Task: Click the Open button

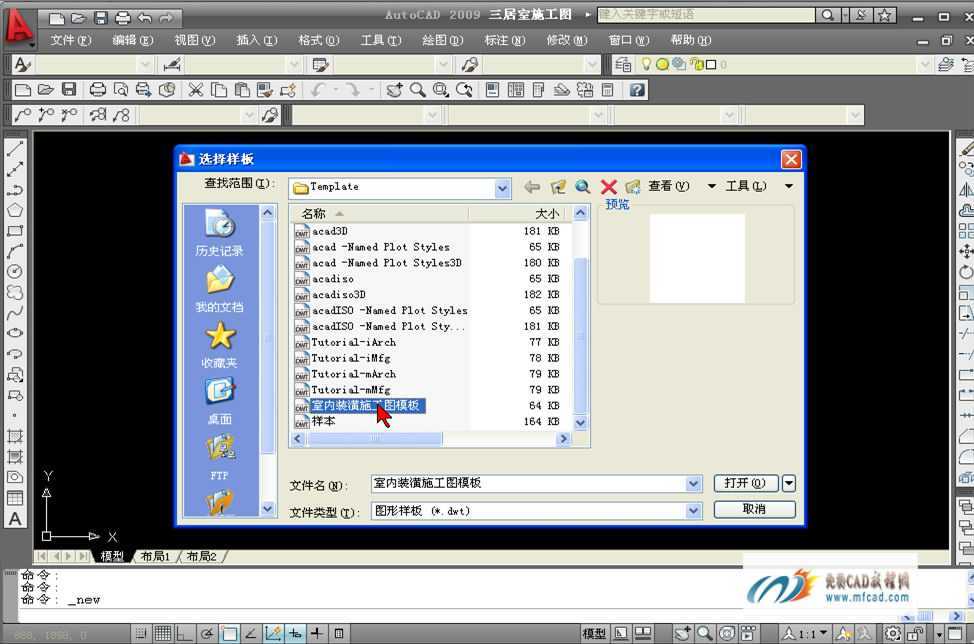Action: click(745, 483)
